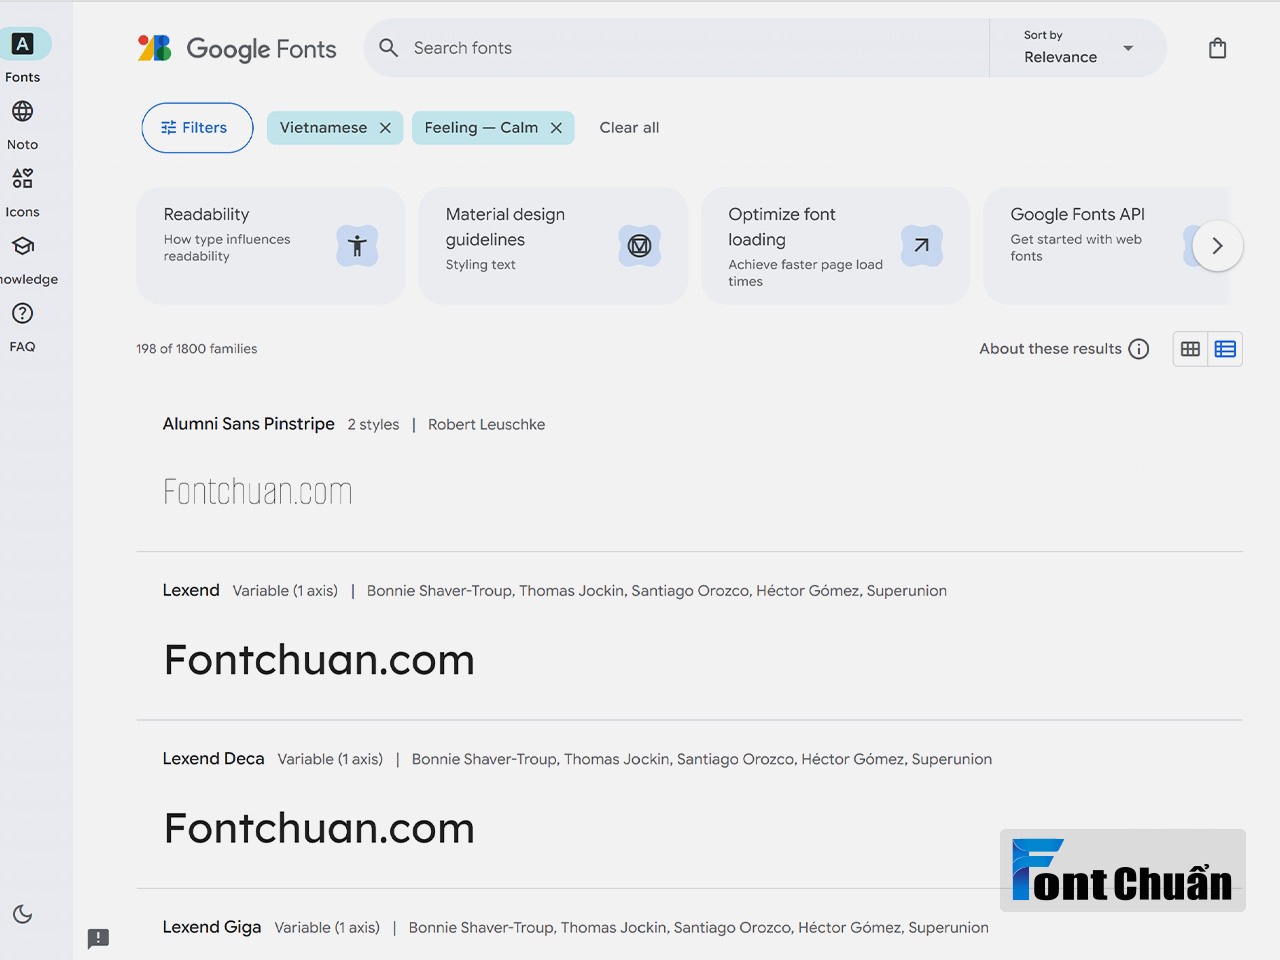Image resolution: width=1280 pixels, height=960 pixels.
Task: Open the Sort by Relevance dropdown
Action: coord(1078,48)
